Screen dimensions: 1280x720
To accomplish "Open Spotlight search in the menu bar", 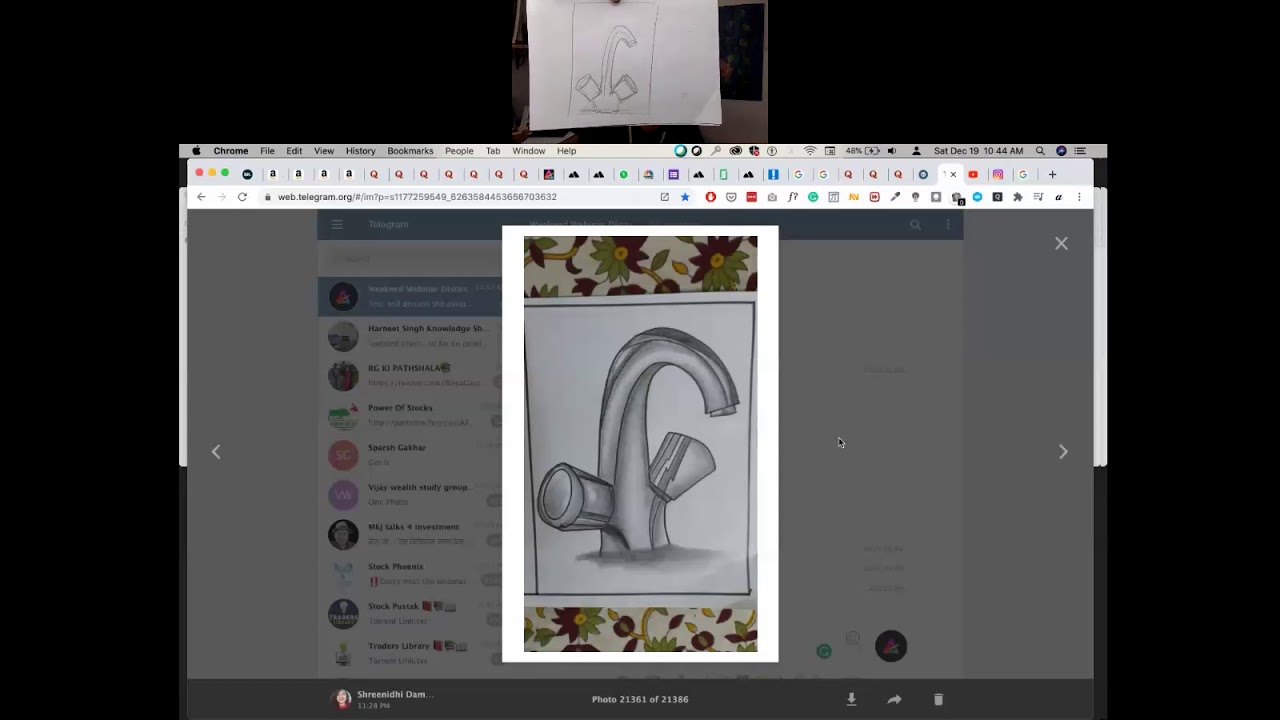I will pos(1040,151).
